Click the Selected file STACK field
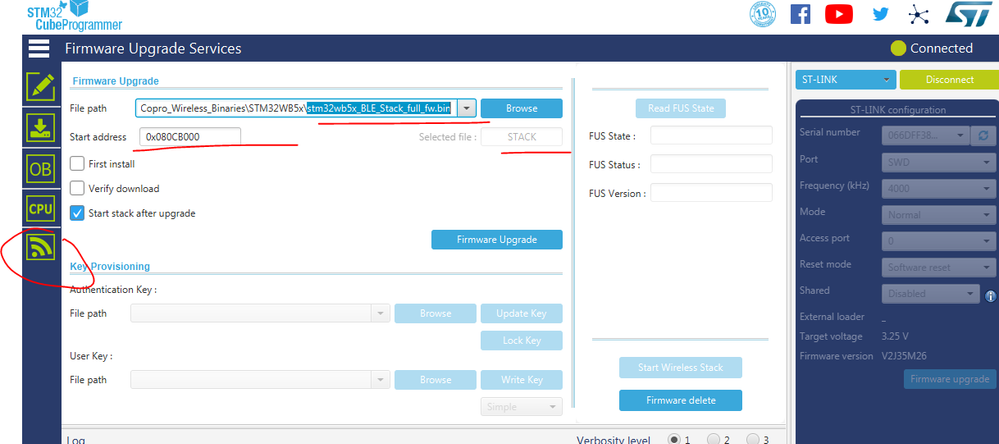 [x=521, y=137]
